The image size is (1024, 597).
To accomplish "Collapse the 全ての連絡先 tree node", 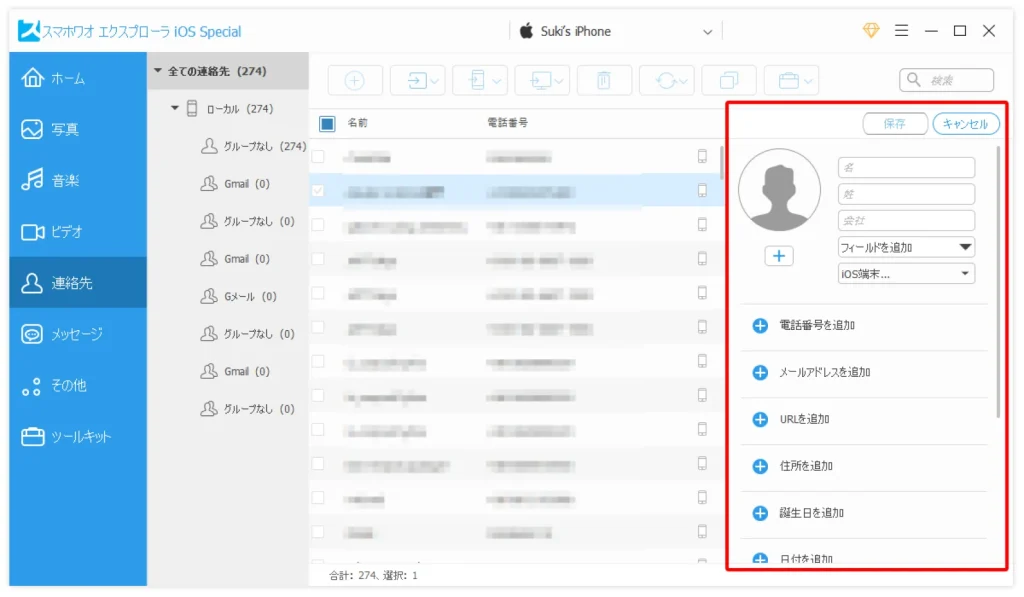I will [x=157, y=71].
